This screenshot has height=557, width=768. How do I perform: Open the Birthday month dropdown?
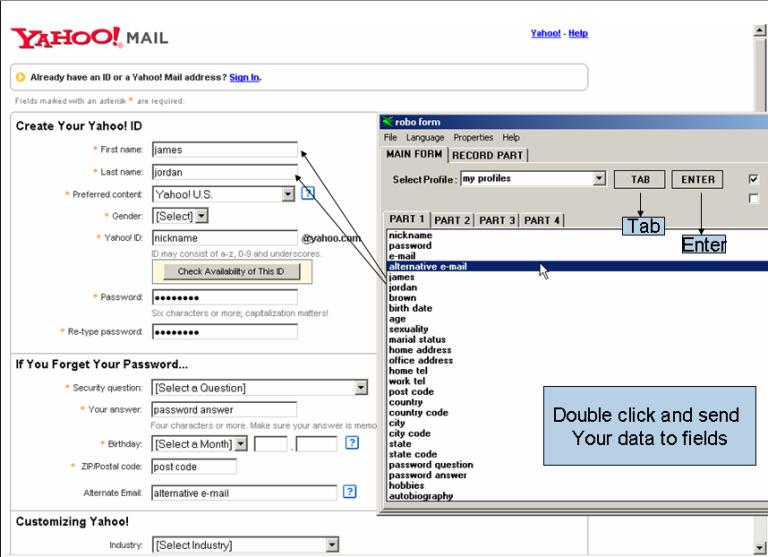[240, 444]
